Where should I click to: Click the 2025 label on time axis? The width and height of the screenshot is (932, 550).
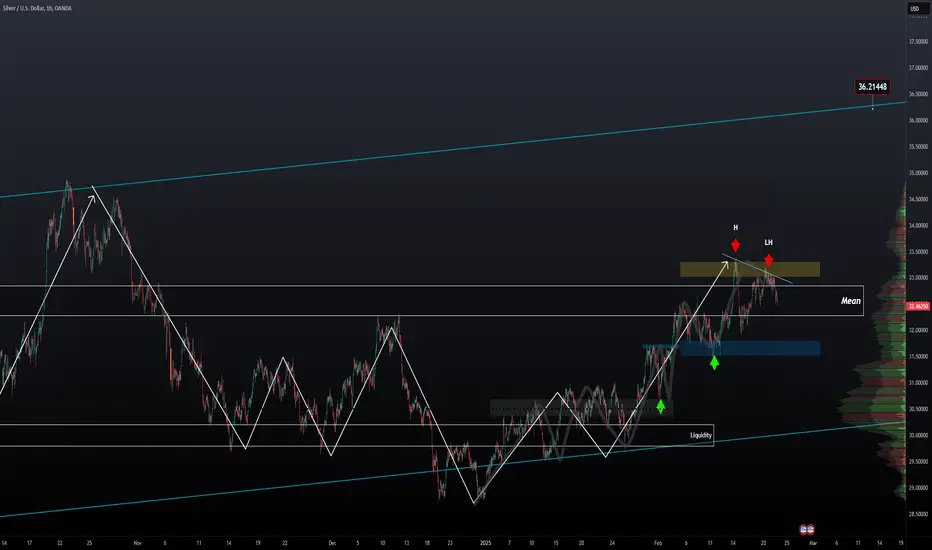click(x=486, y=543)
